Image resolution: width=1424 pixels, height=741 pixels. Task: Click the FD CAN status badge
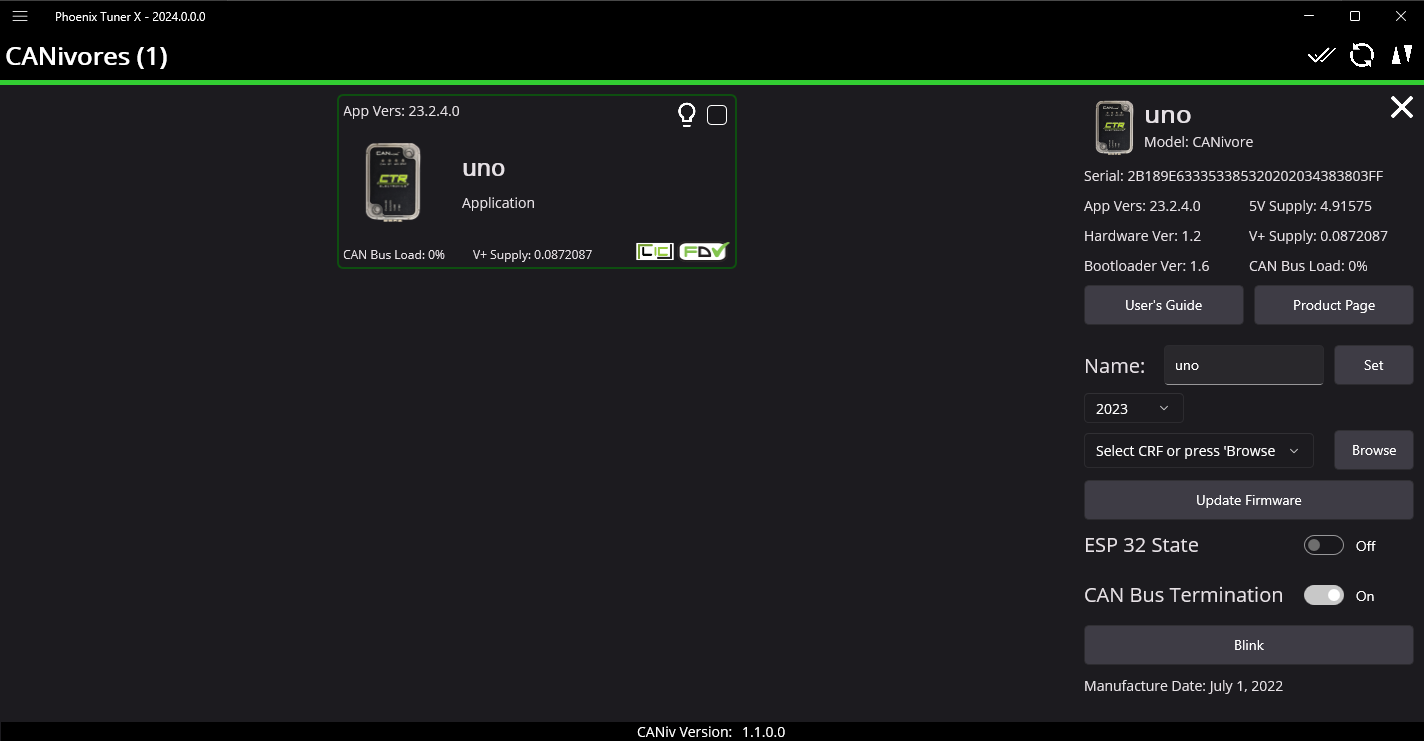pyautogui.click(x=705, y=251)
